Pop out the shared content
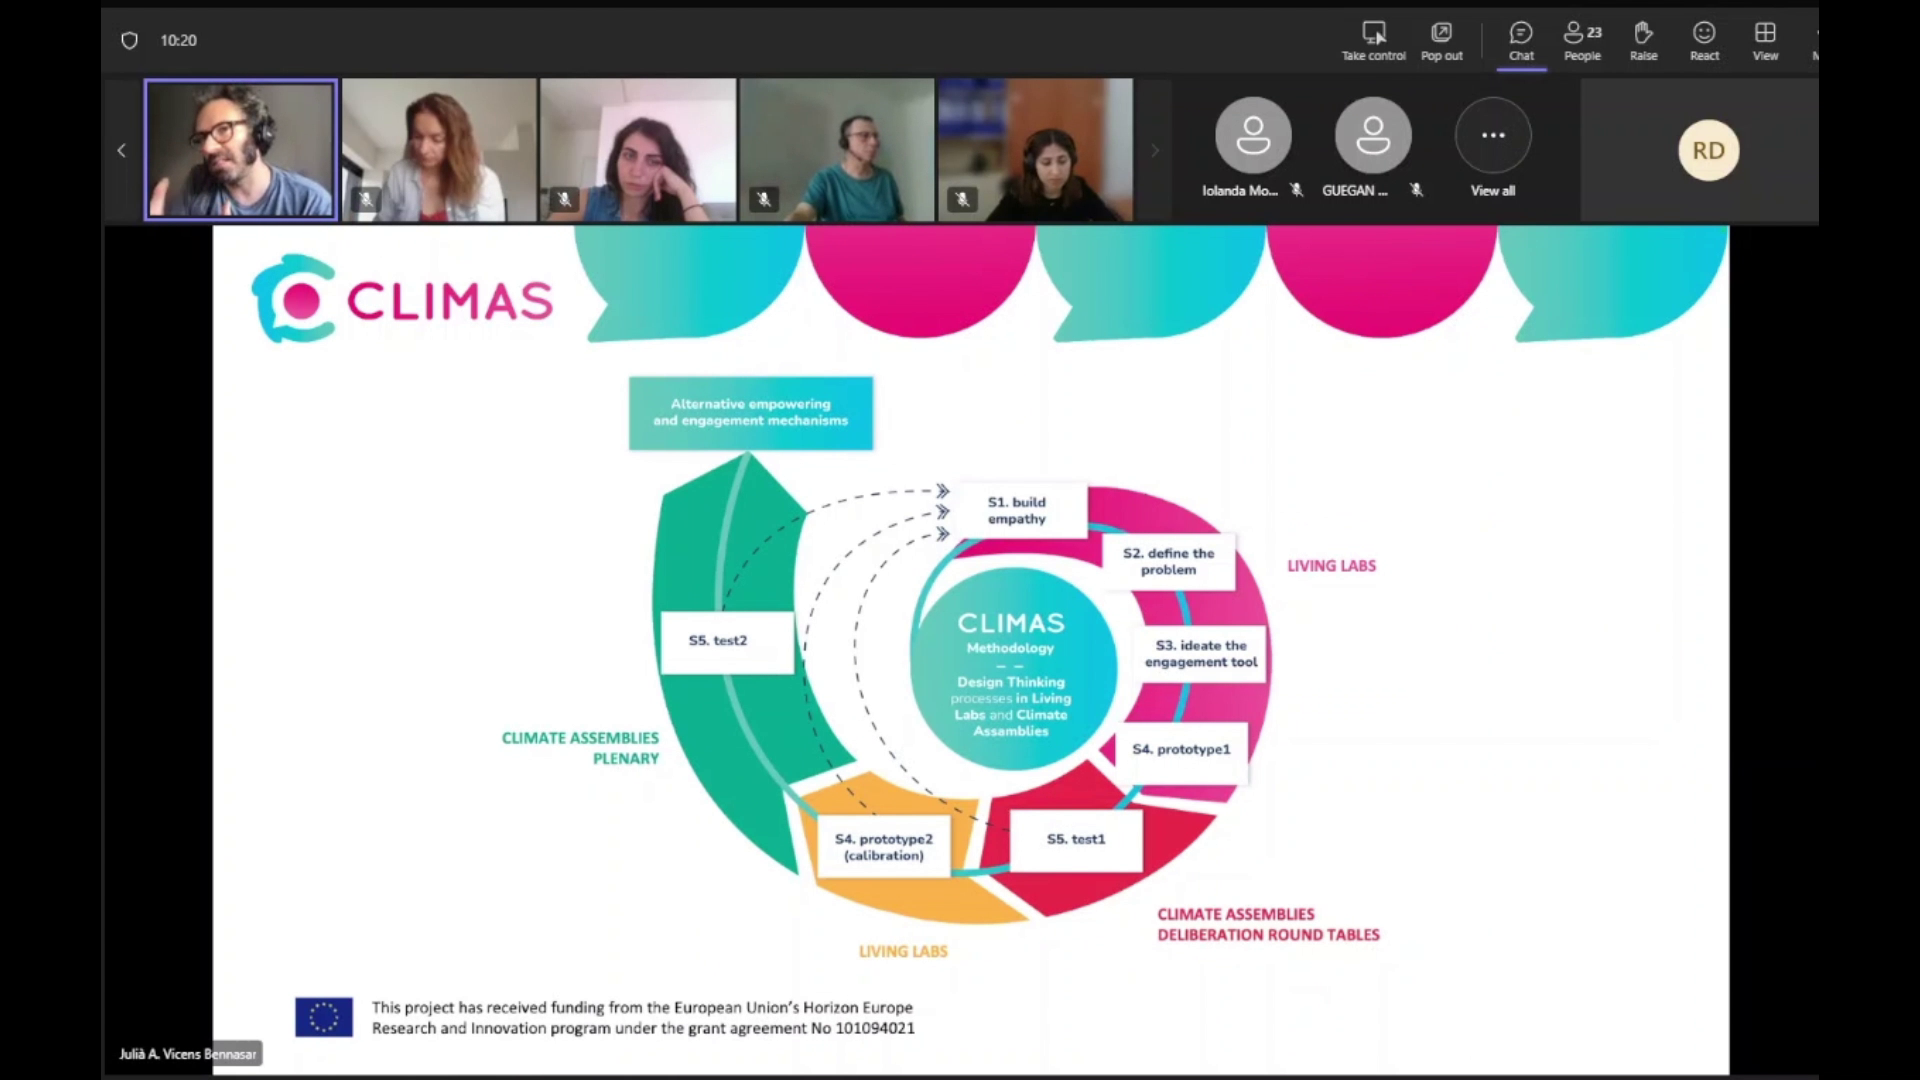This screenshot has height=1080, width=1920. click(x=1441, y=42)
